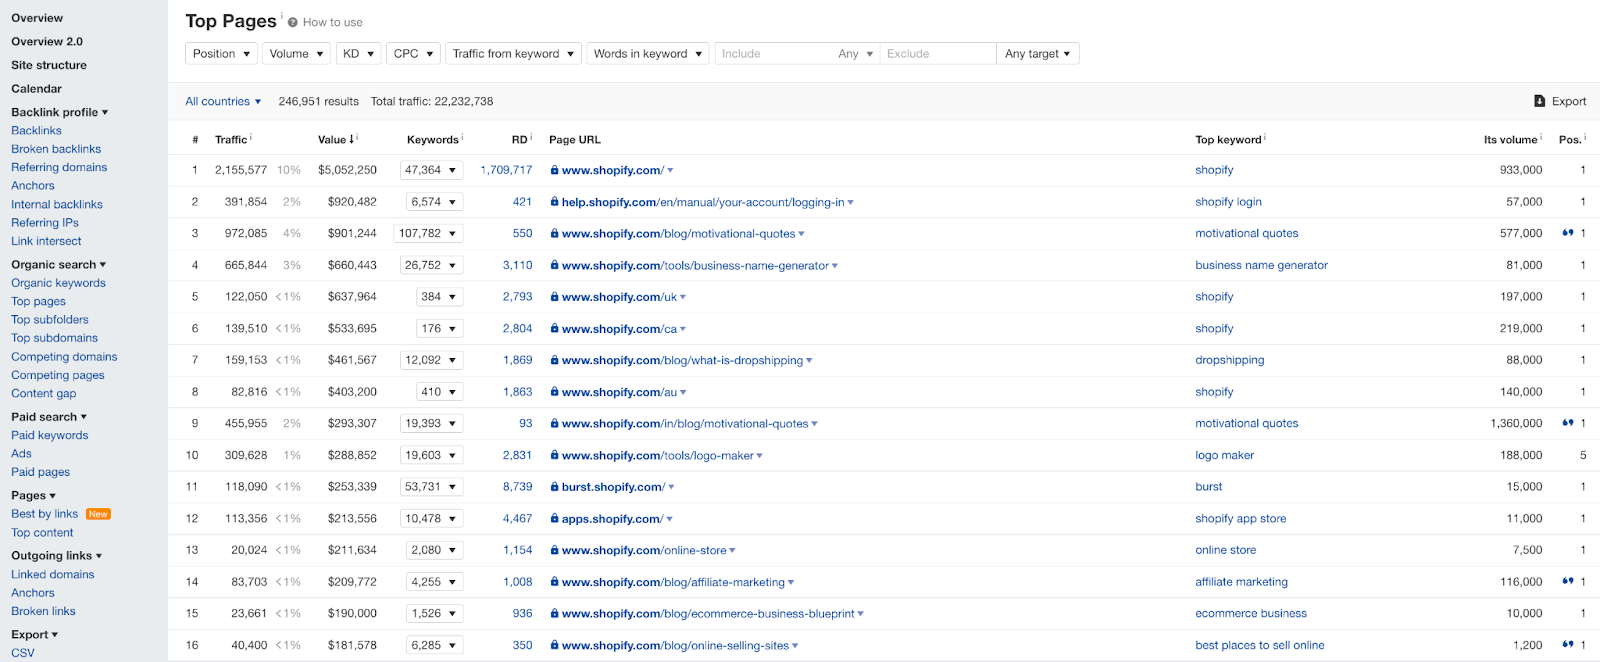Viewport: 1600px width, 662px height.
Task: Expand keywords dropdown showing 107,782
Action: [x=428, y=233]
